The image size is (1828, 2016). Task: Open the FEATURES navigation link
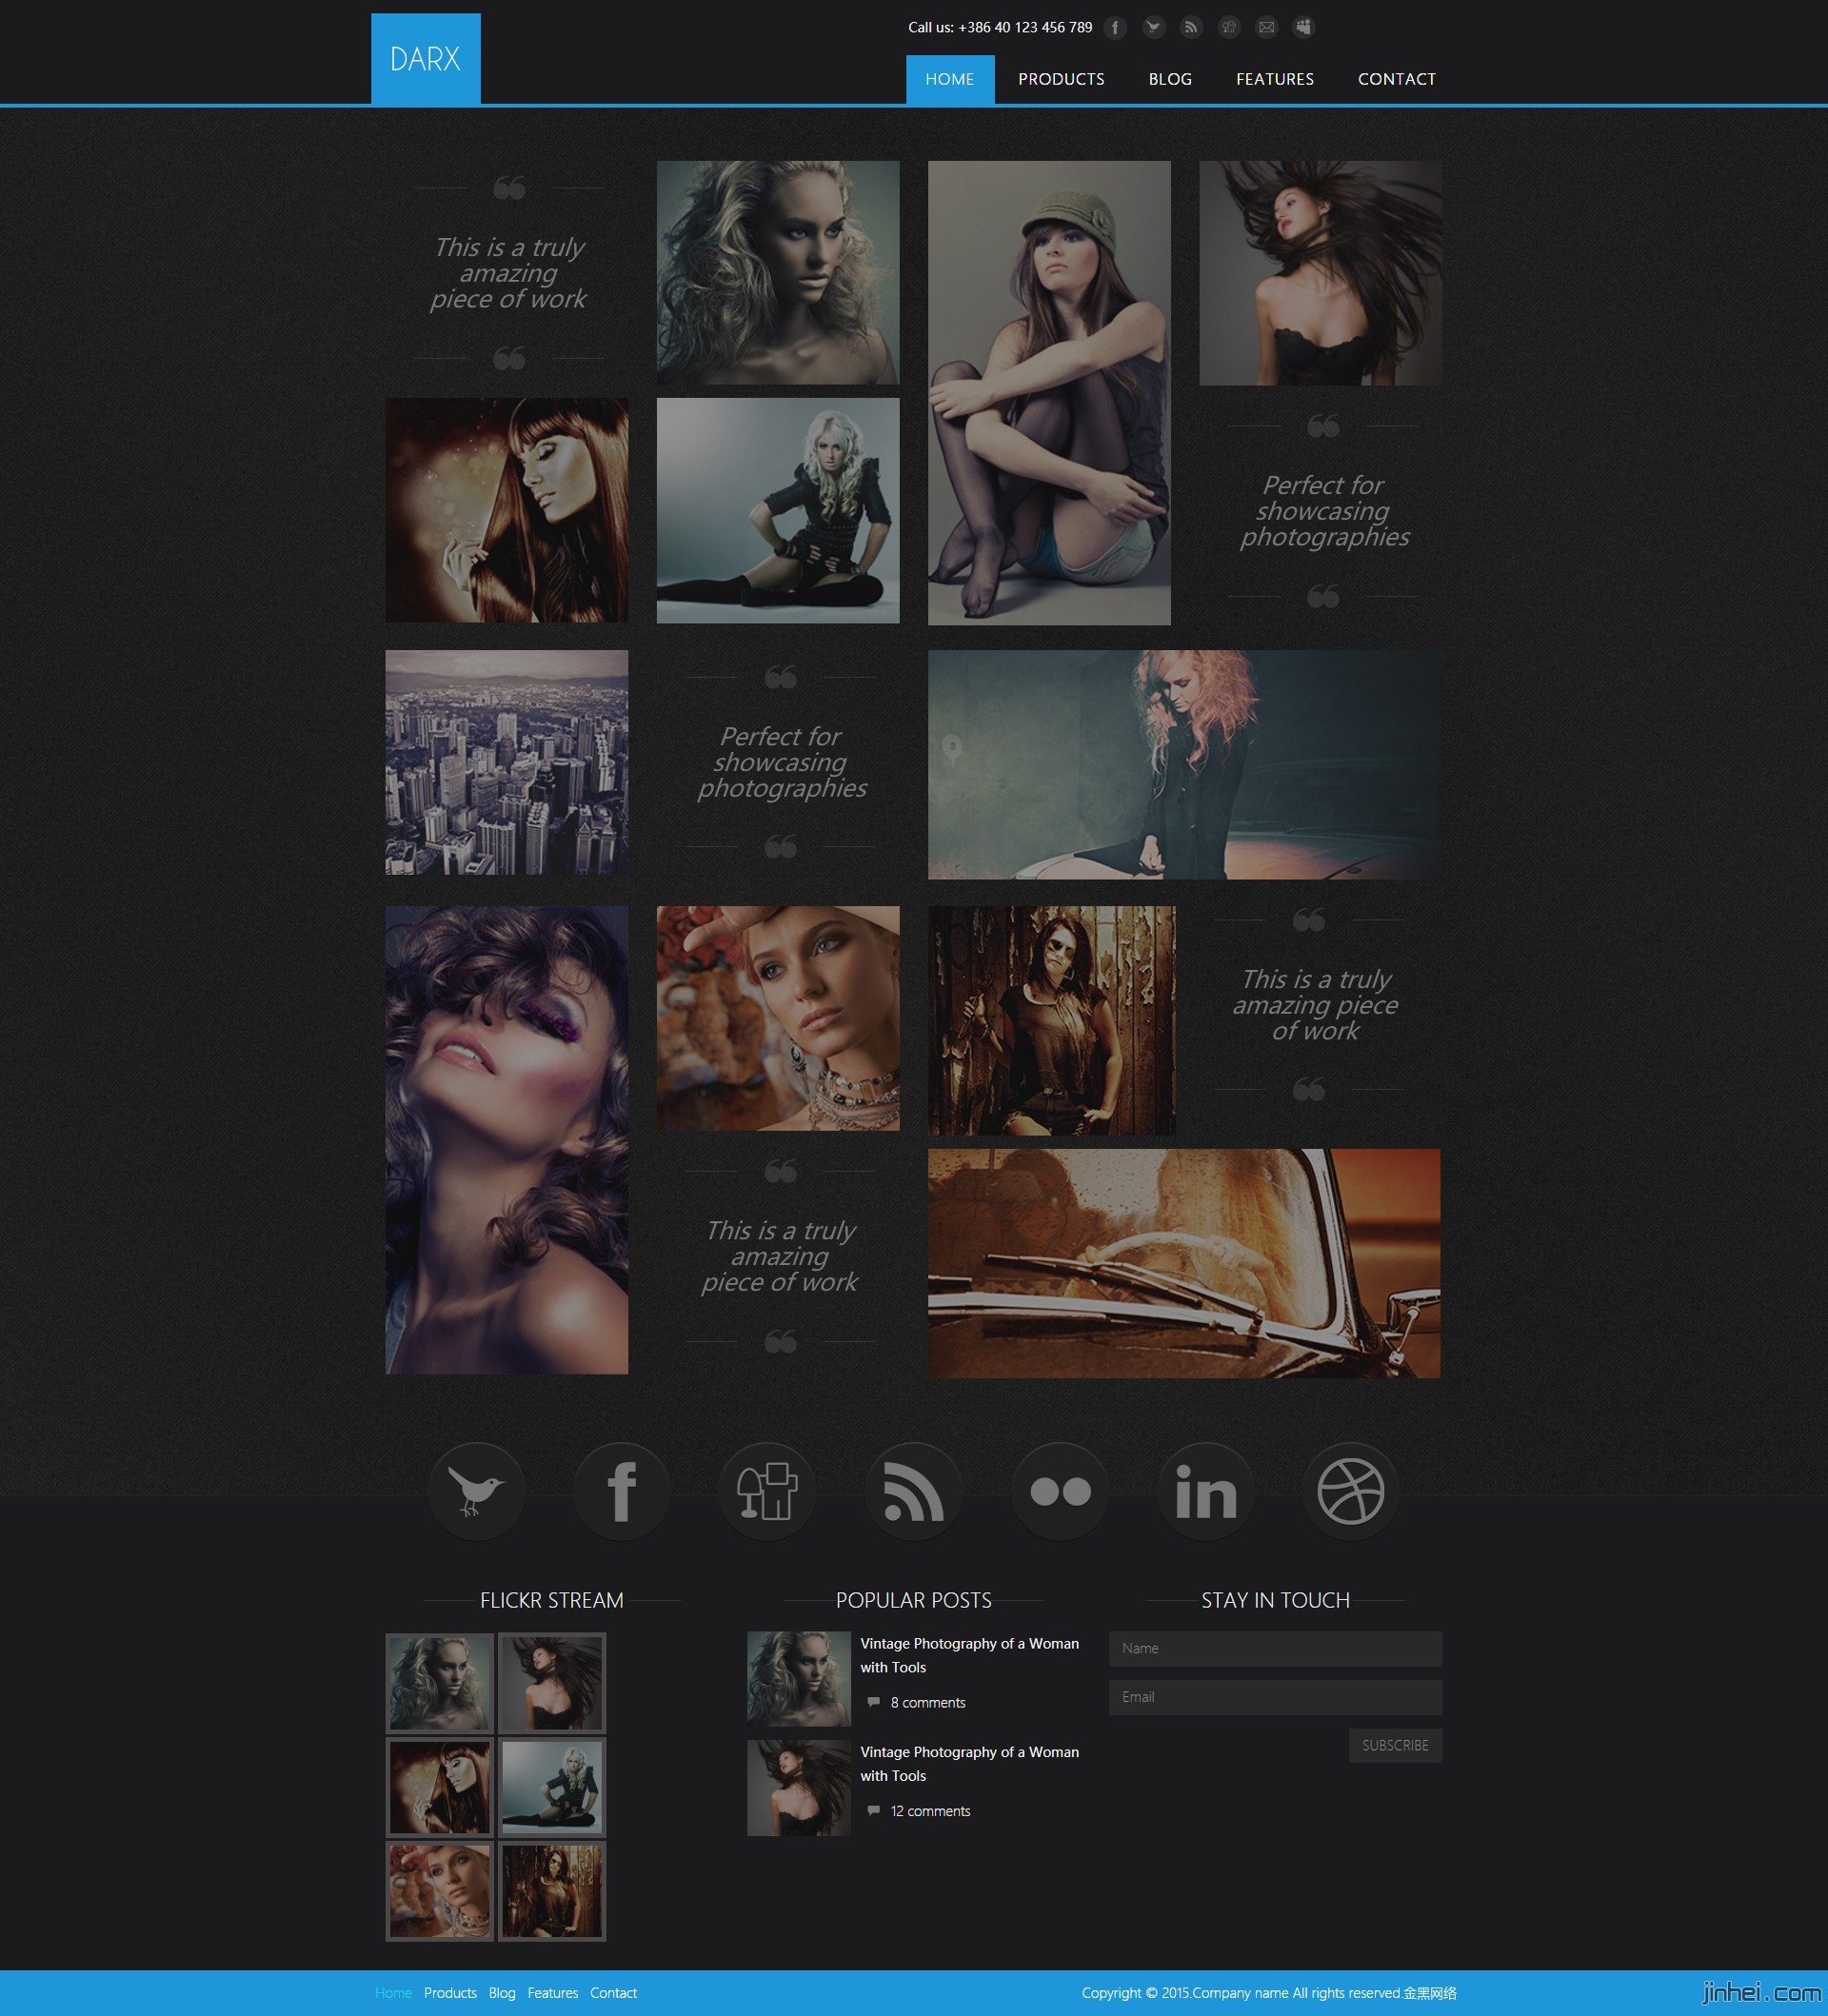point(1273,79)
